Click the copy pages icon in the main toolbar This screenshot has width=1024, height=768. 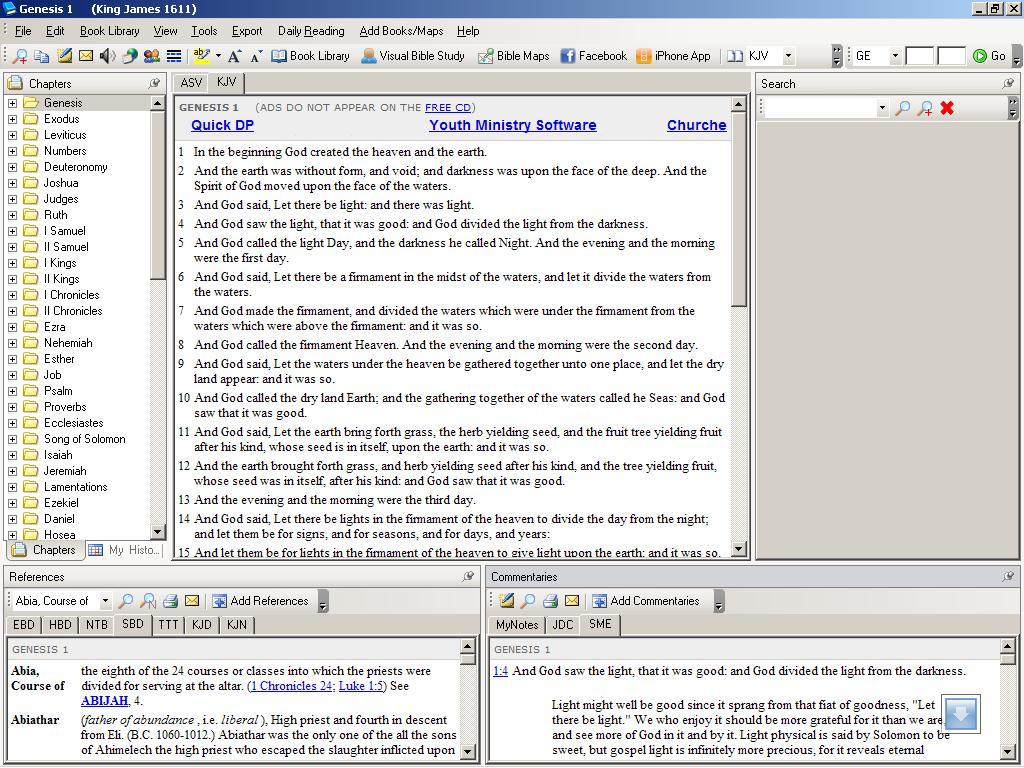[41, 56]
